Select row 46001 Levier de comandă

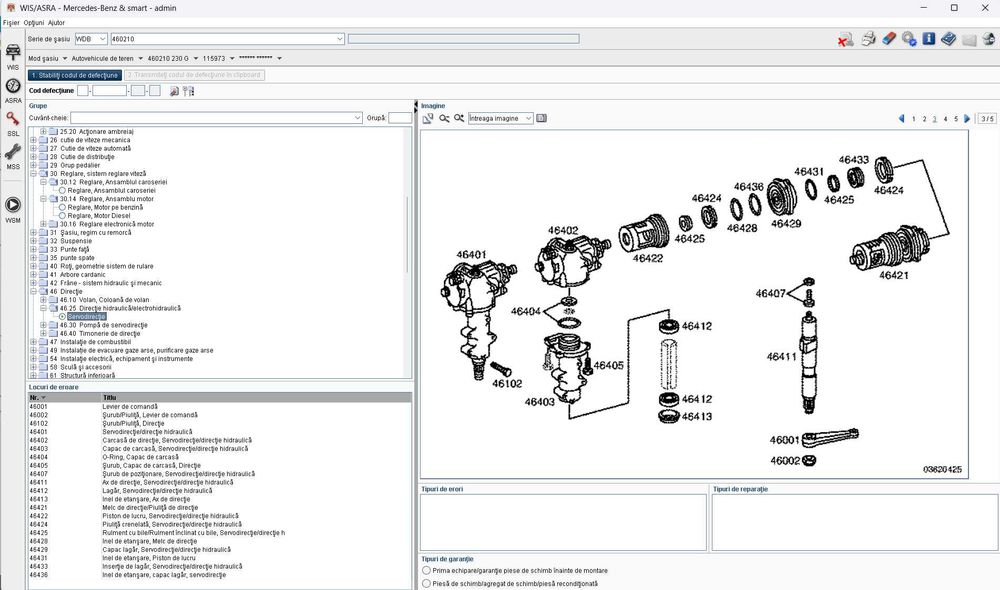(x=219, y=406)
